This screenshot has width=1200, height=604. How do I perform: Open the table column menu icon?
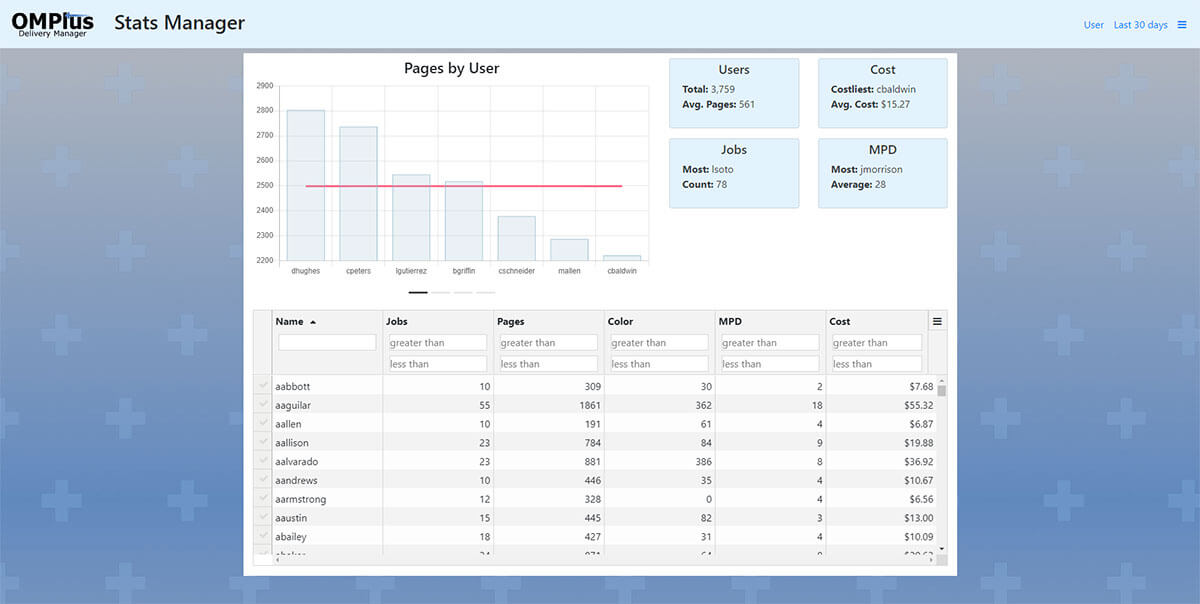(x=937, y=322)
